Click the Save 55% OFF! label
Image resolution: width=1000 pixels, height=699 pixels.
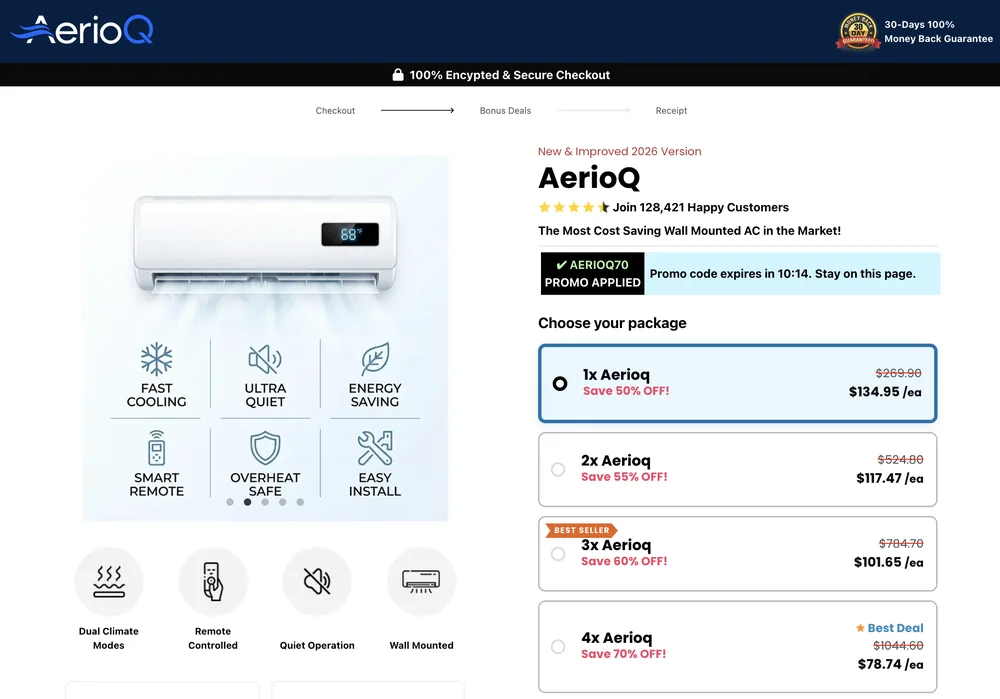pyautogui.click(x=624, y=476)
